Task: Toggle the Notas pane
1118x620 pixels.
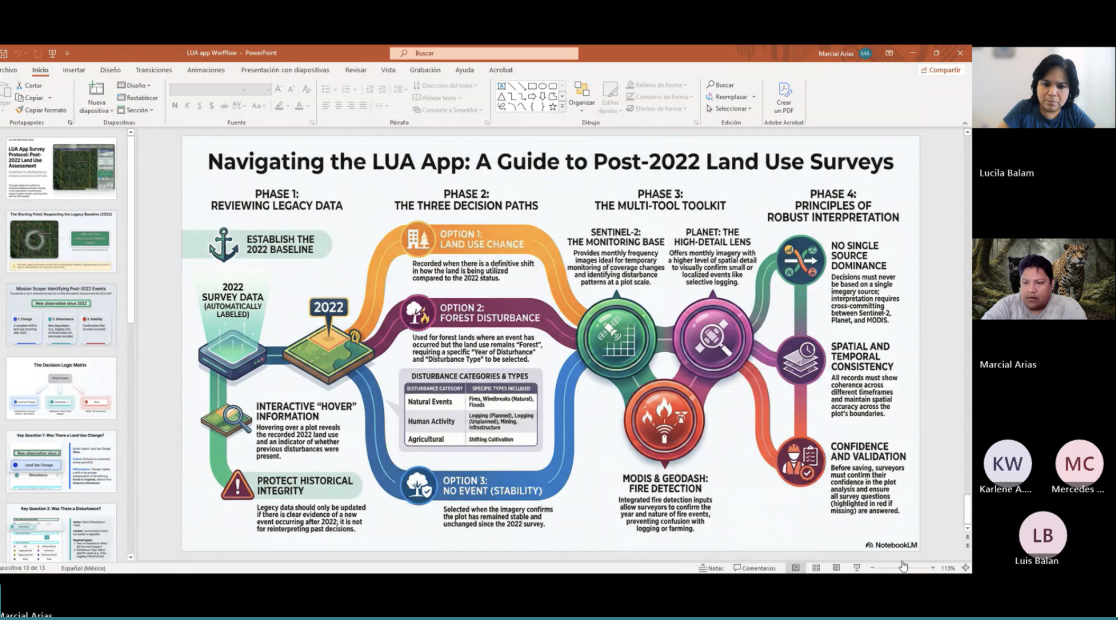Action: tap(711, 568)
